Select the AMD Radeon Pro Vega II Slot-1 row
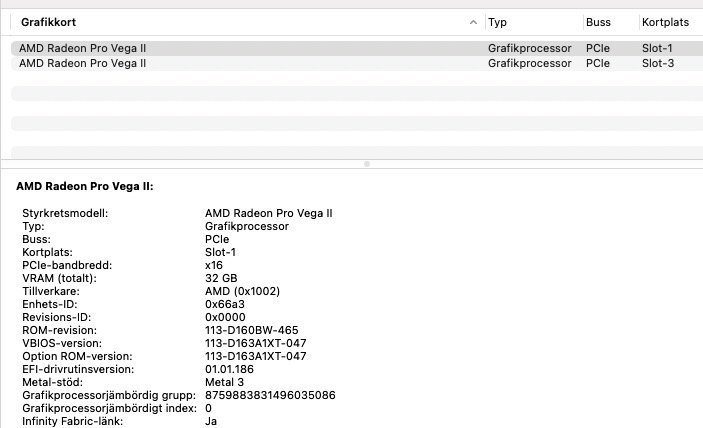The height and width of the screenshot is (428, 703). tap(83, 48)
